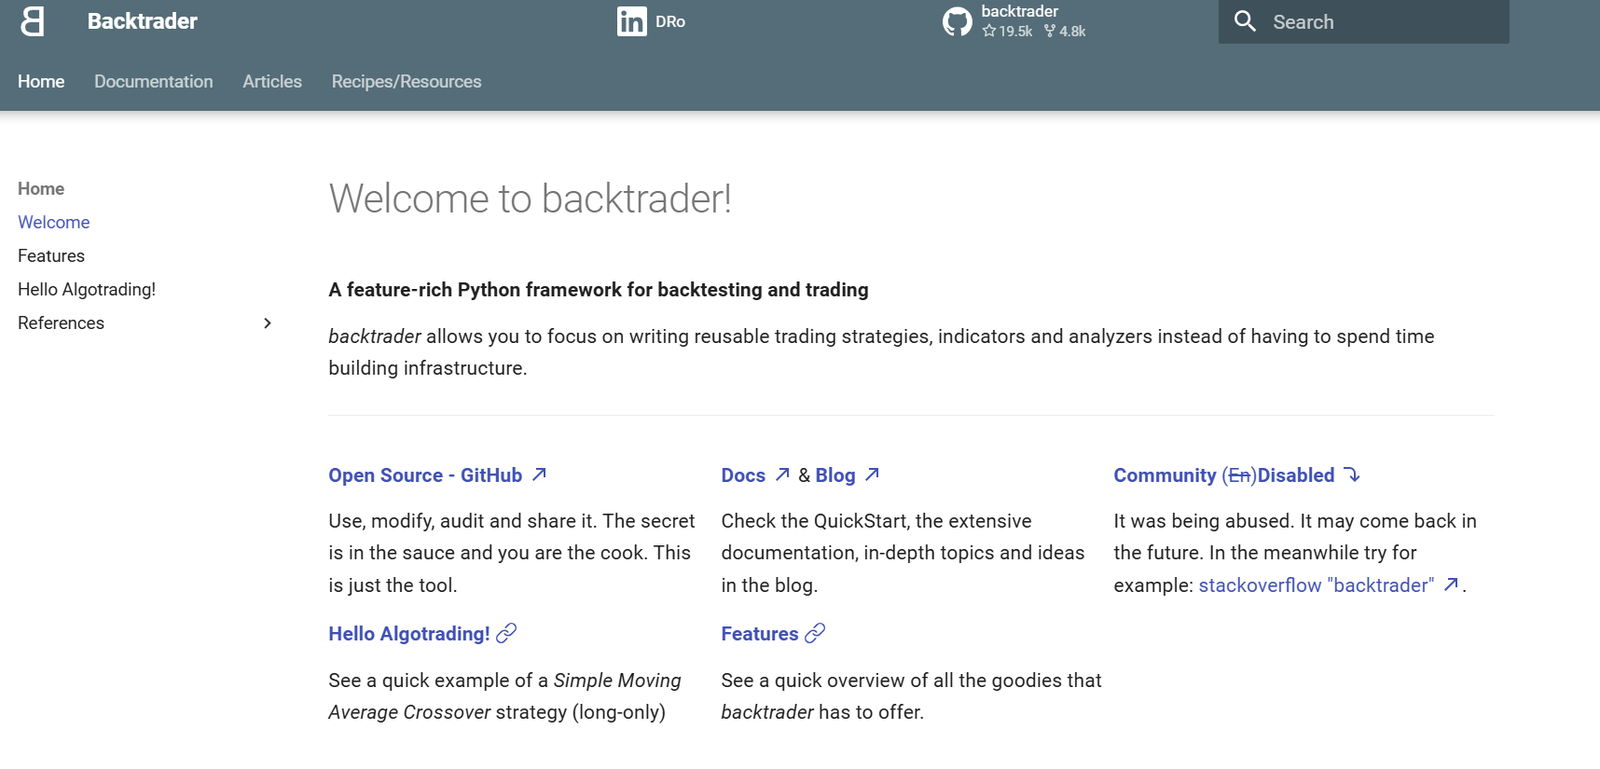Image resolution: width=1600 pixels, height=769 pixels.
Task: Click the anchor link icon beside Hello Algotrading!
Action: (507, 633)
